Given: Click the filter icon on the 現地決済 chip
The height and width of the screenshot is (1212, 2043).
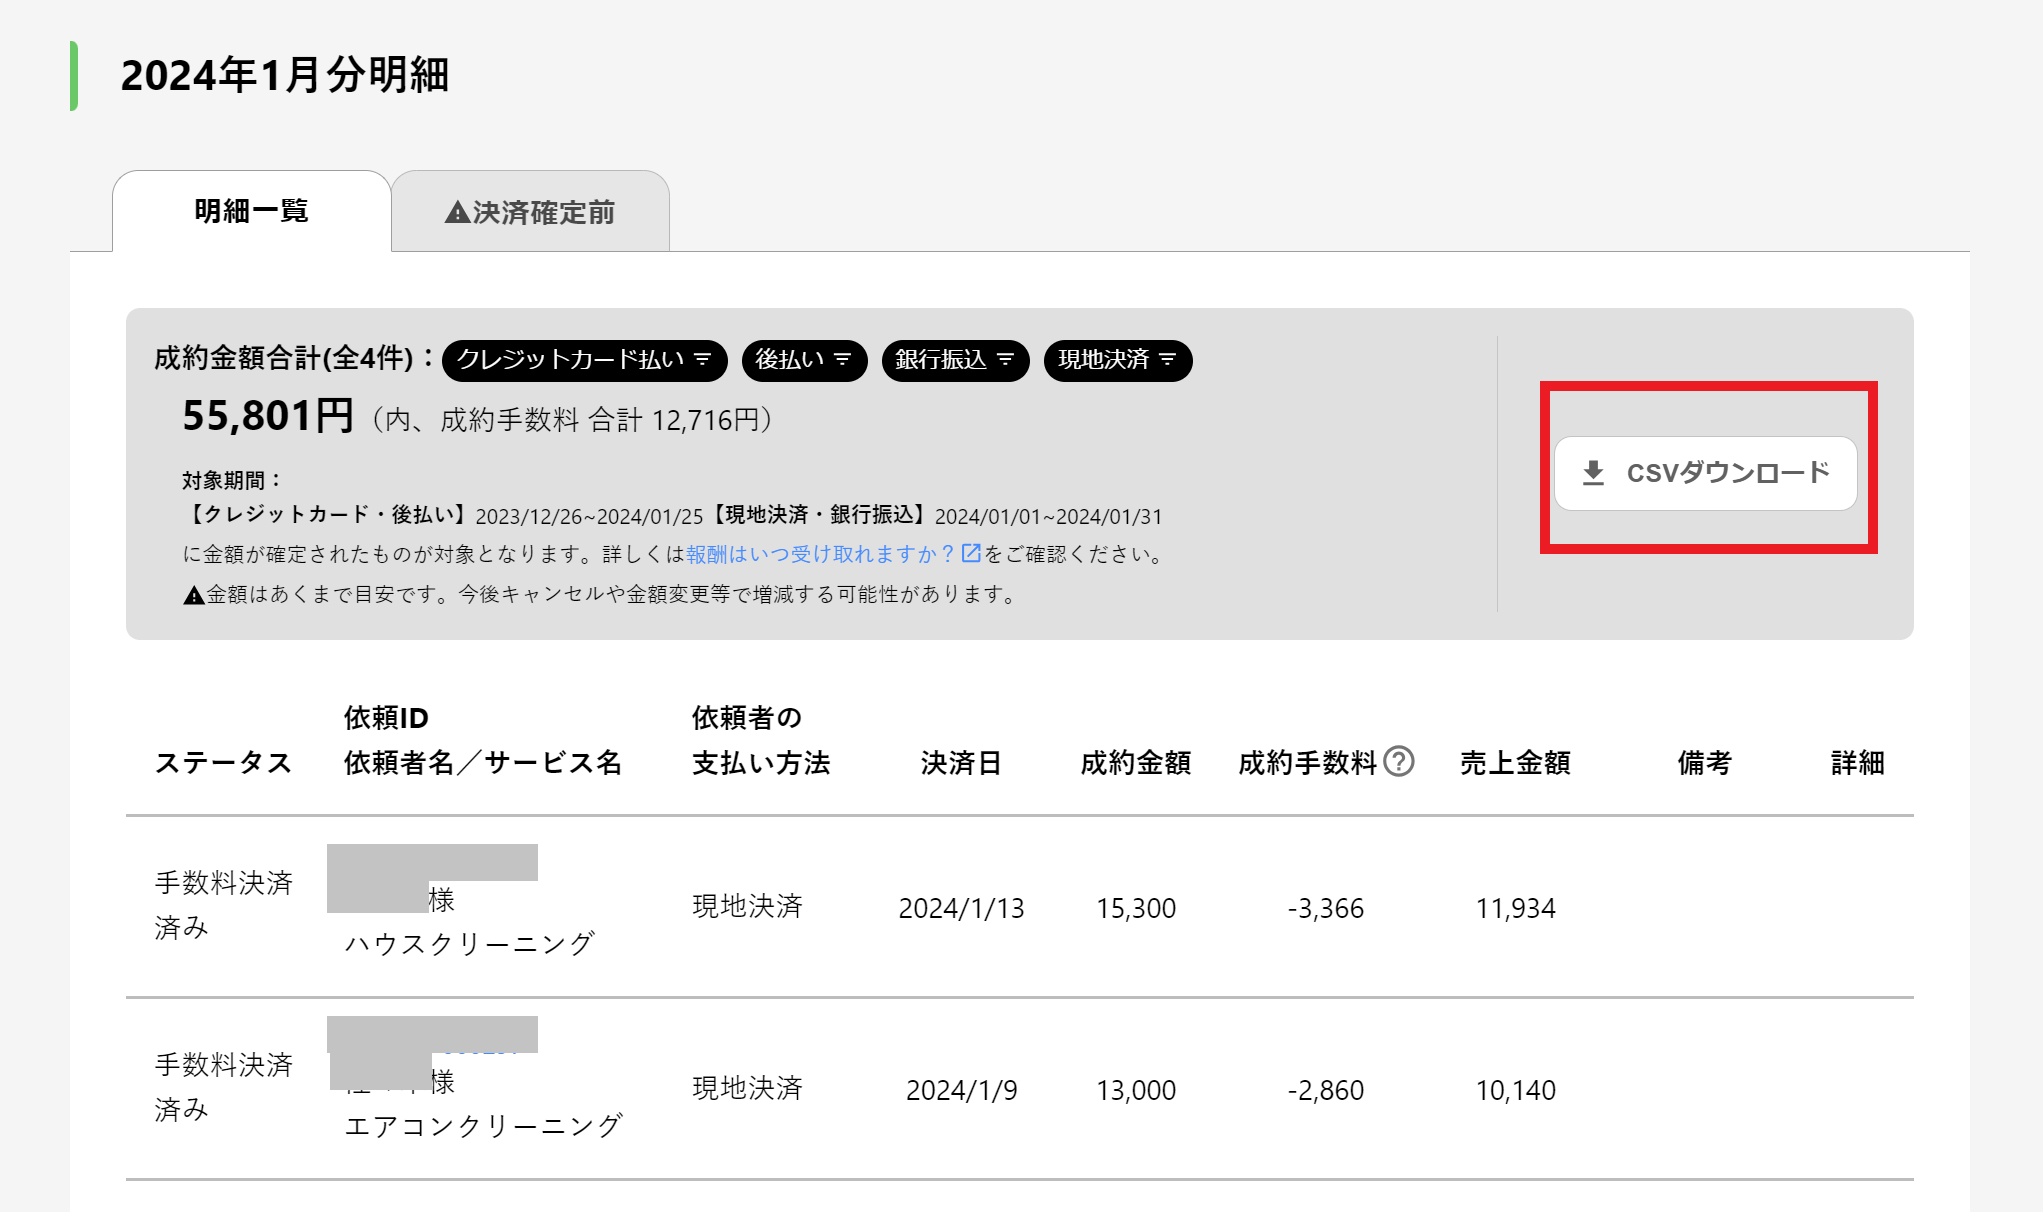Looking at the screenshot, I should pyautogui.click(x=1168, y=360).
